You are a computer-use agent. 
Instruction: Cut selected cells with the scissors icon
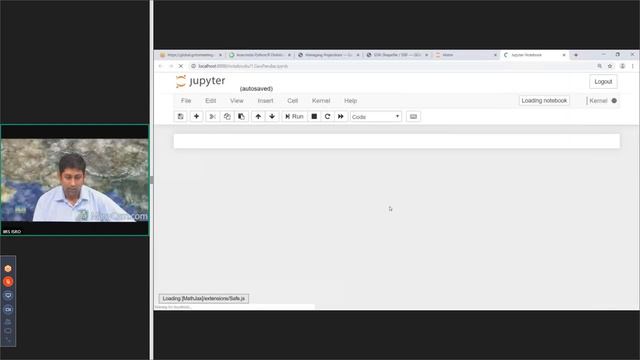click(212, 116)
